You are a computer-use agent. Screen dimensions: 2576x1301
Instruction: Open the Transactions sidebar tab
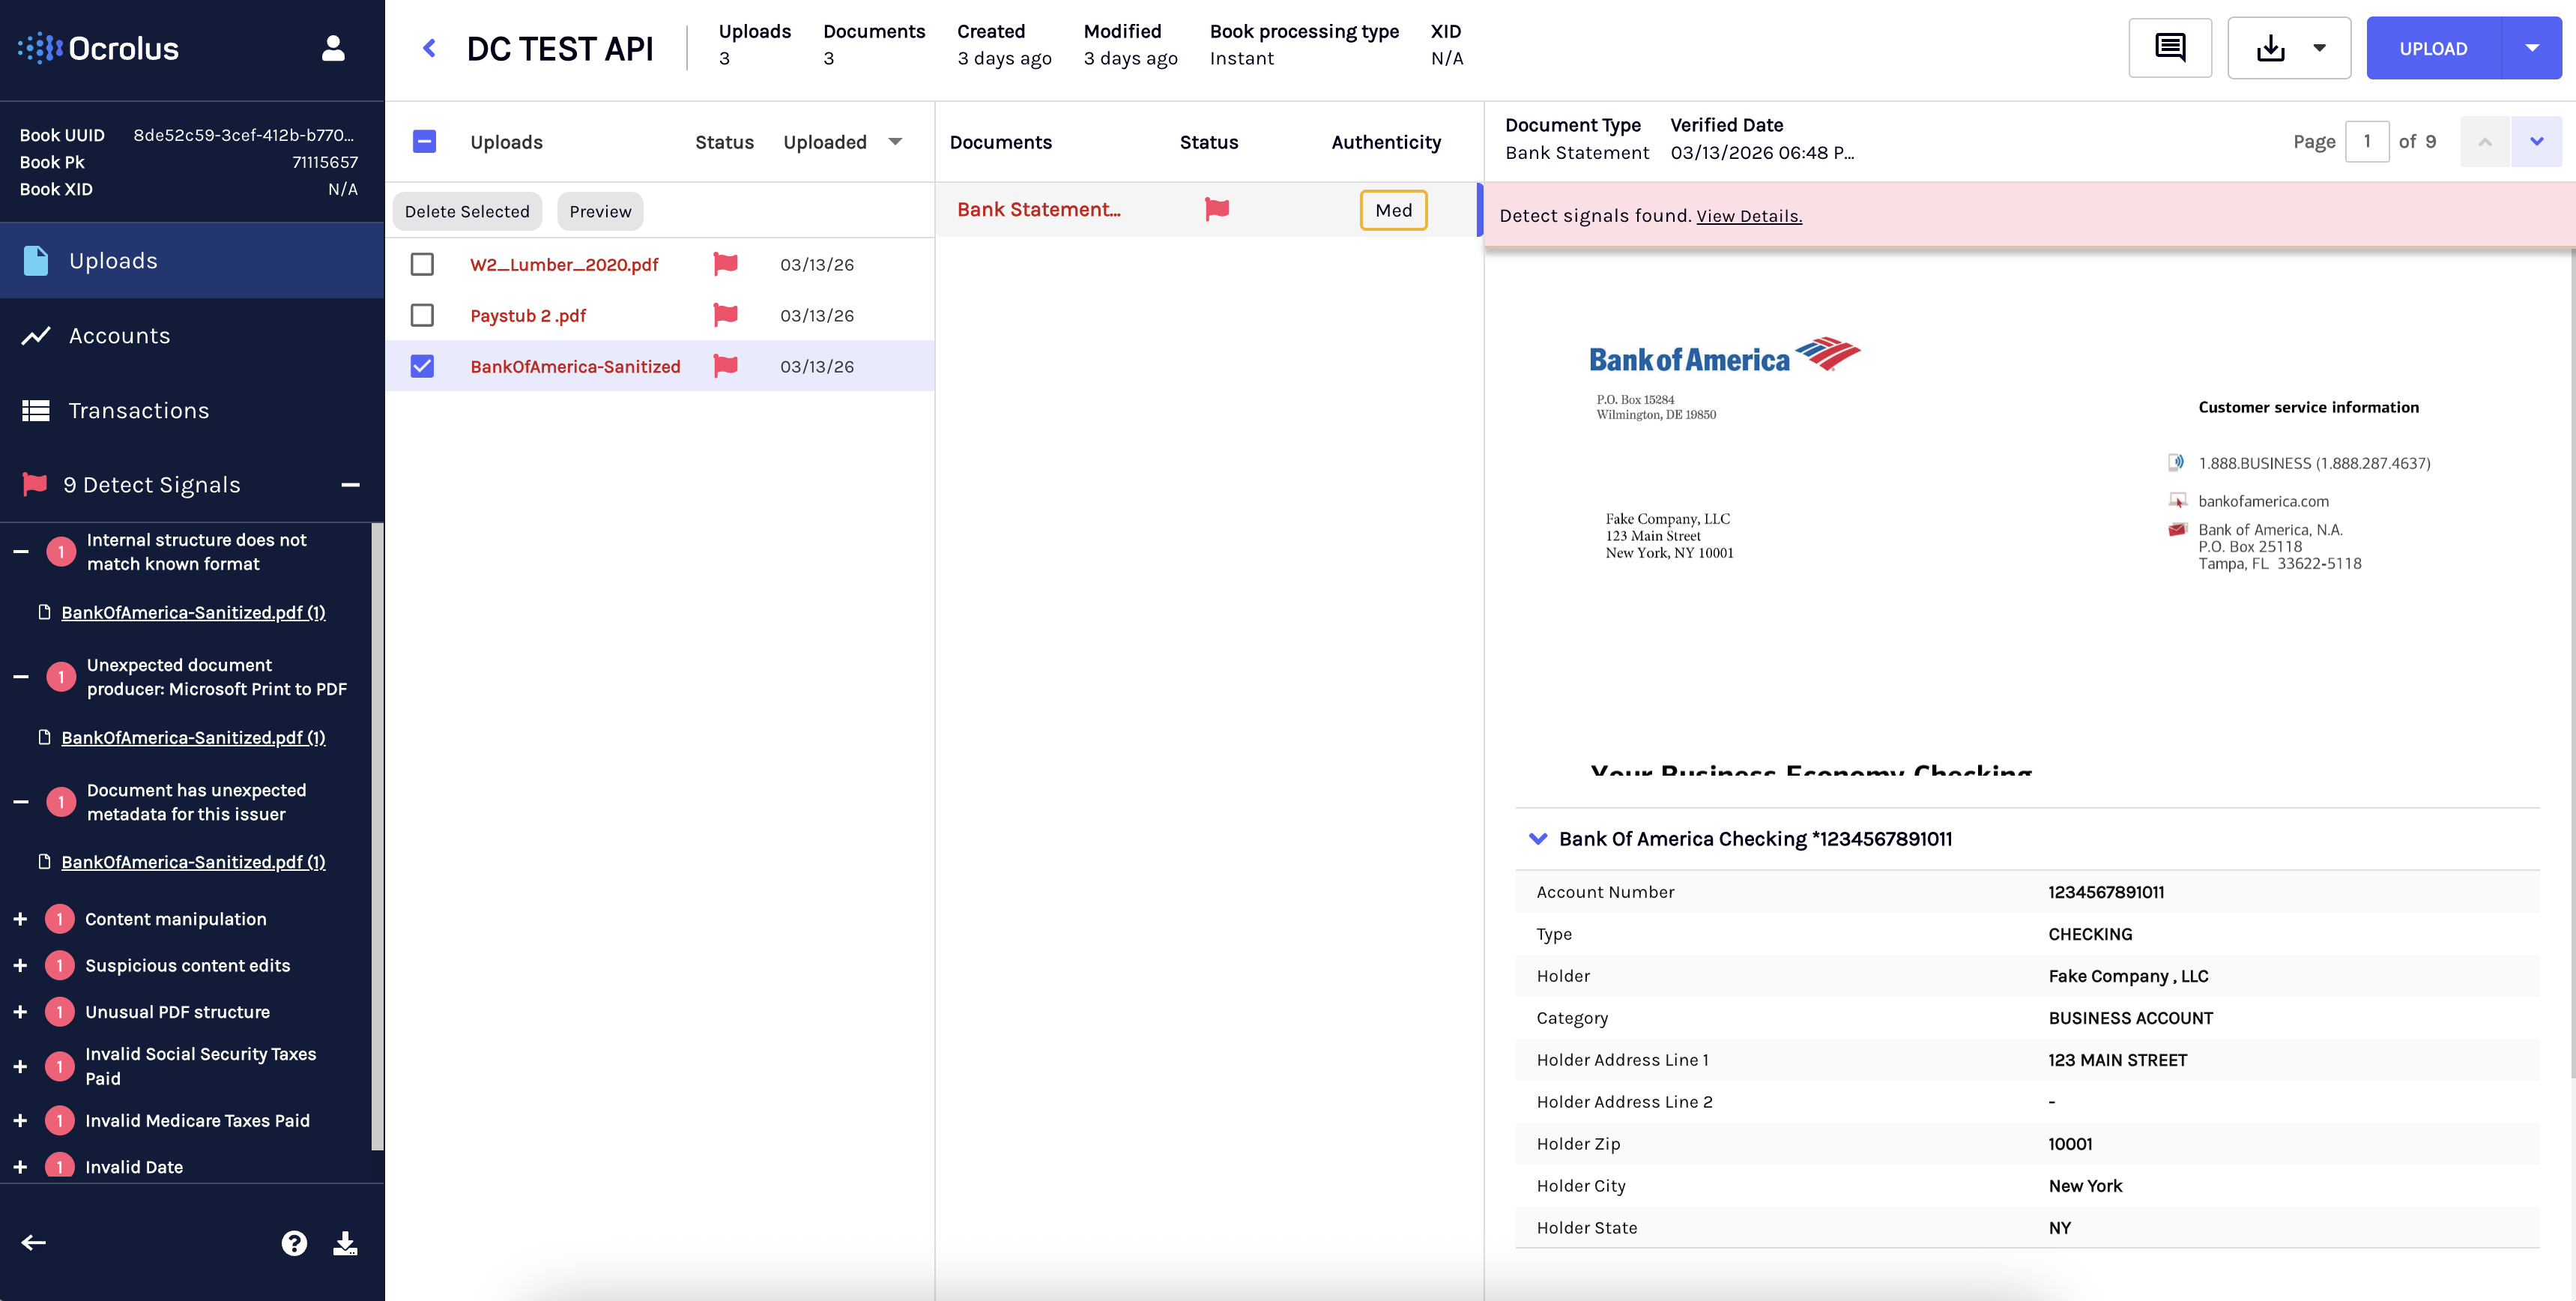pyautogui.click(x=138, y=411)
